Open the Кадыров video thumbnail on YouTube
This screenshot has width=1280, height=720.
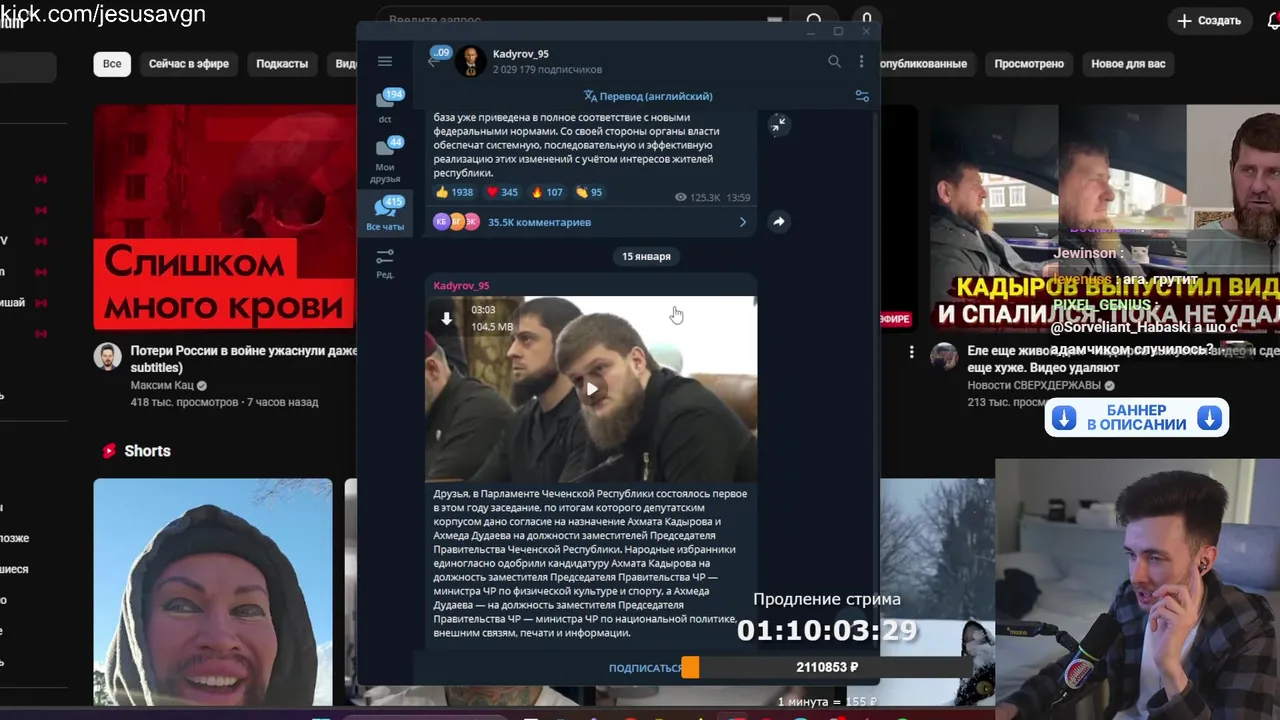click(x=1104, y=217)
